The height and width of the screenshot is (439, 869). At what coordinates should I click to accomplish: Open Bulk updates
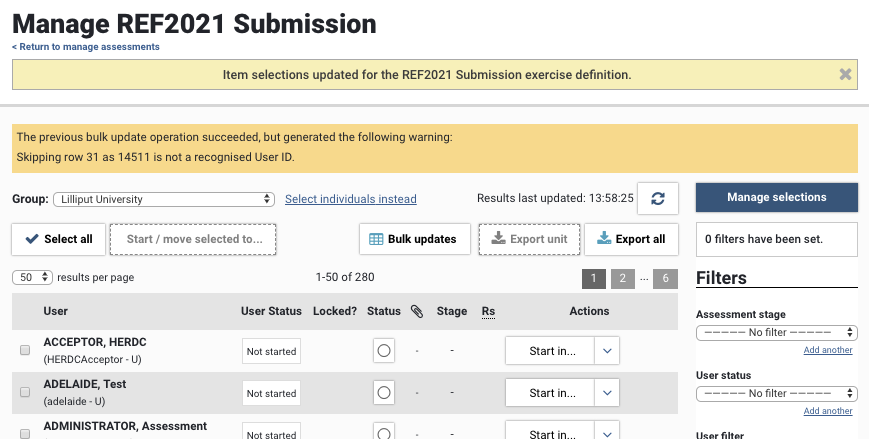[413, 239]
